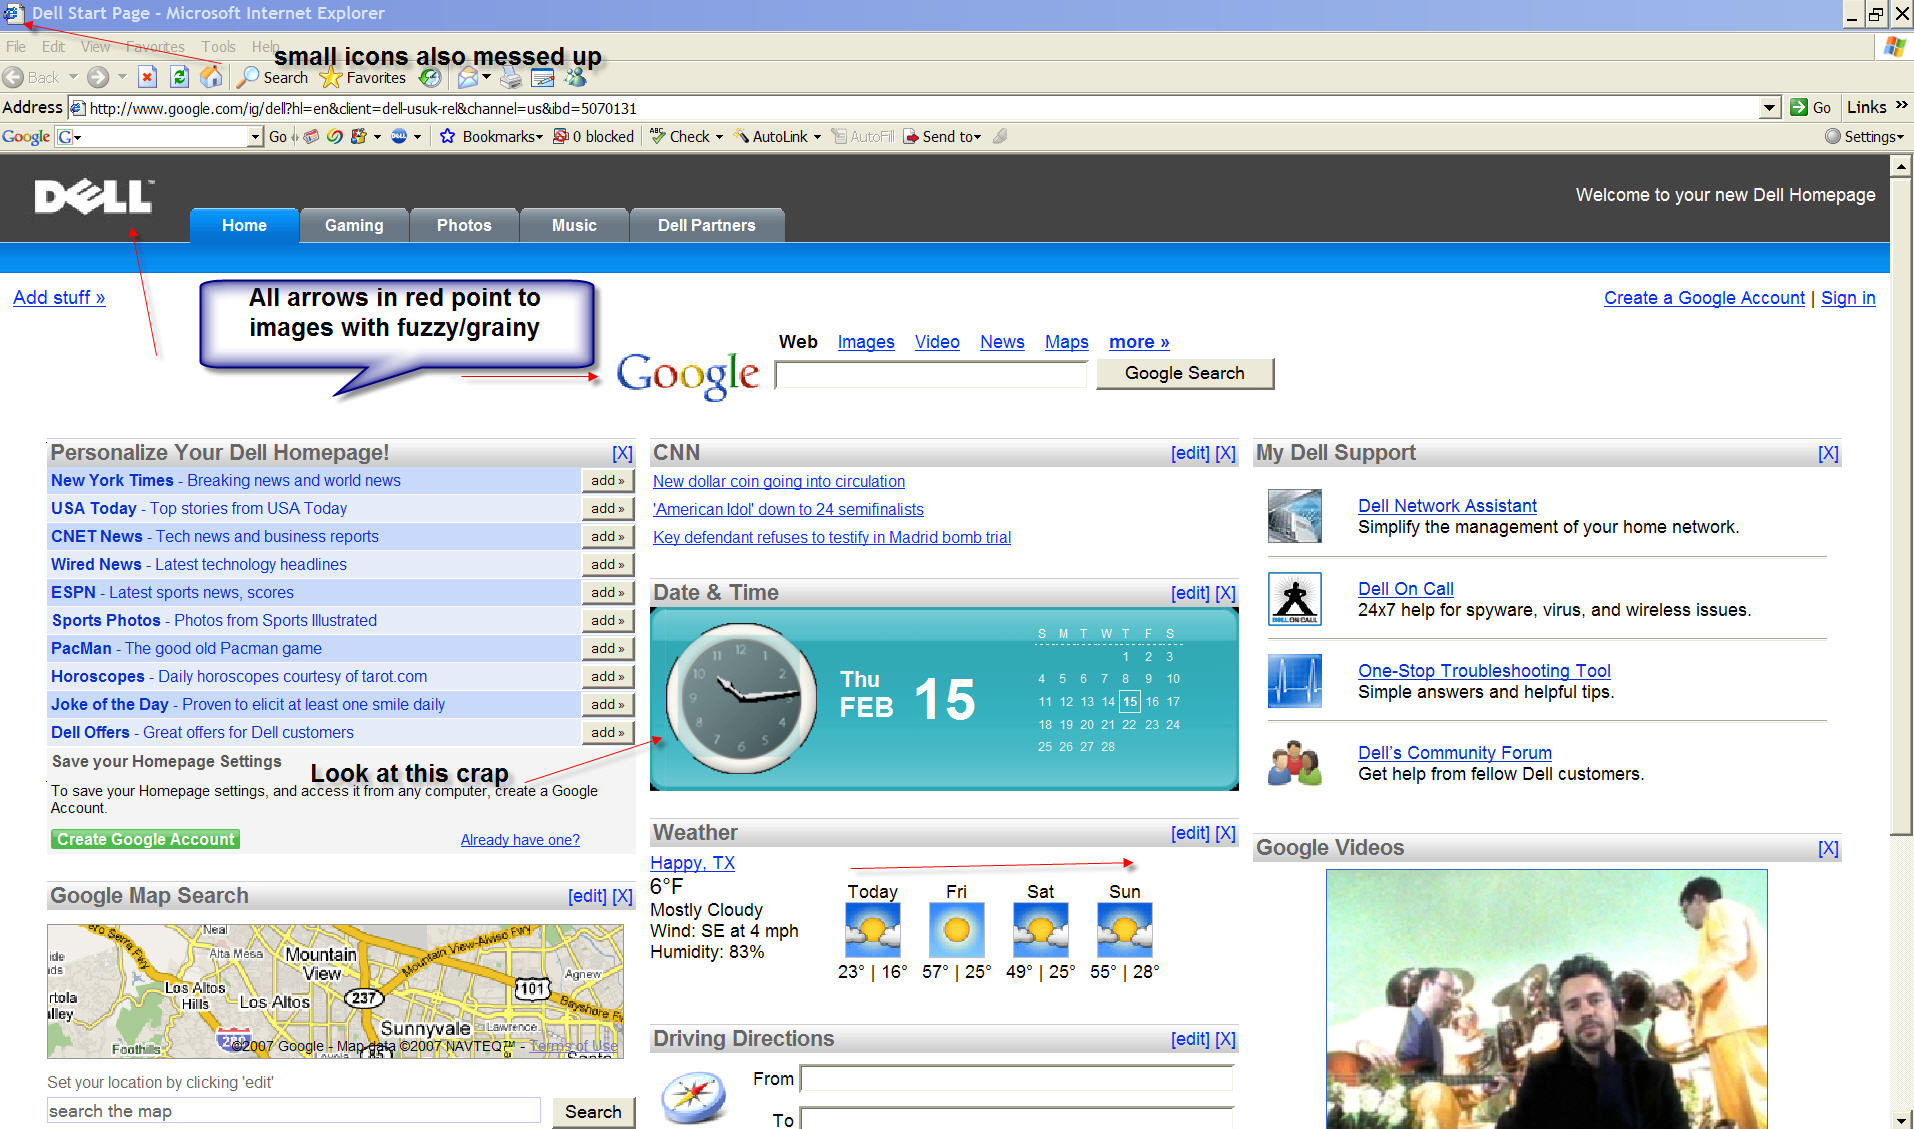The width and height of the screenshot is (1914, 1129).
Task: Click the driving directions compass icon
Action: [694, 1097]
